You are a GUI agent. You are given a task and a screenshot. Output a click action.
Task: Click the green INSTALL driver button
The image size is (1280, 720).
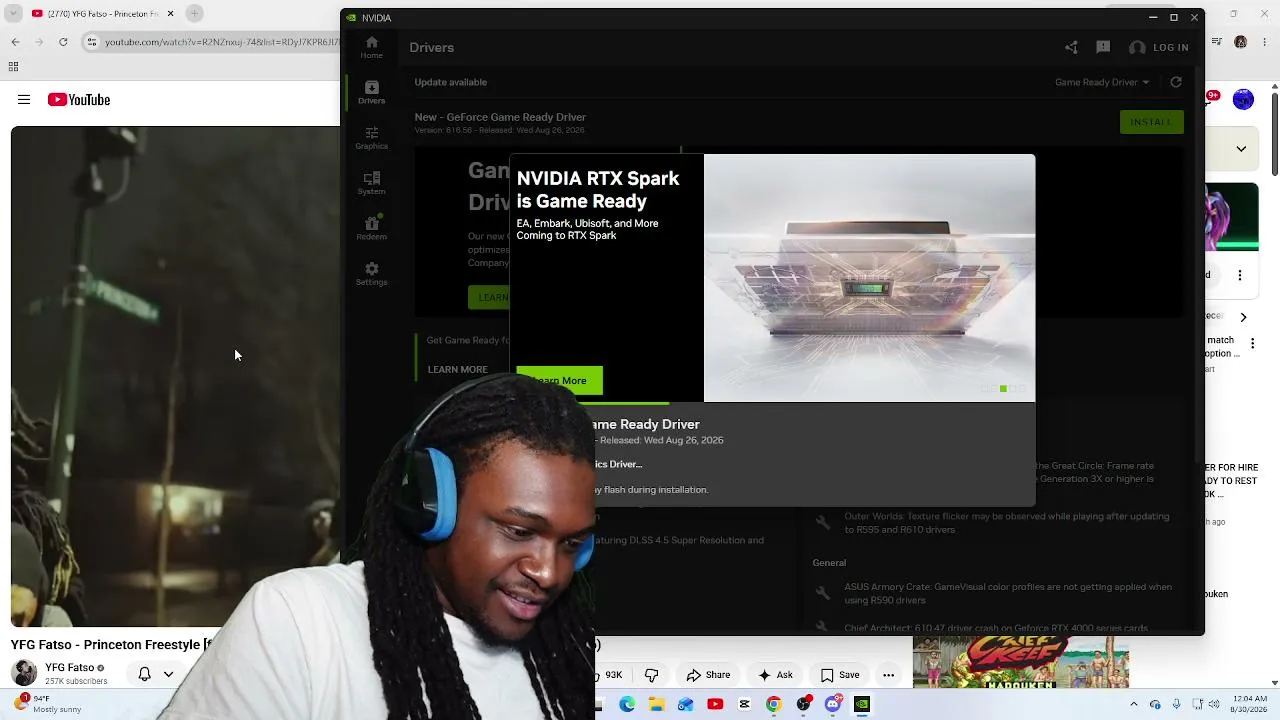point(1151,122)
